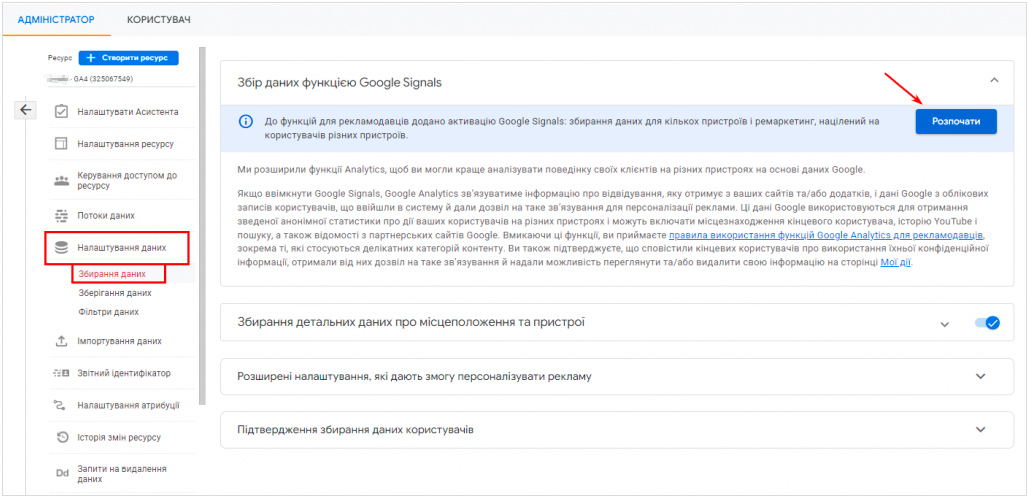The image size is (1028, 498).
Task: Click the upload icon for Імпортування даних
Action: click(x=62, y=341)
